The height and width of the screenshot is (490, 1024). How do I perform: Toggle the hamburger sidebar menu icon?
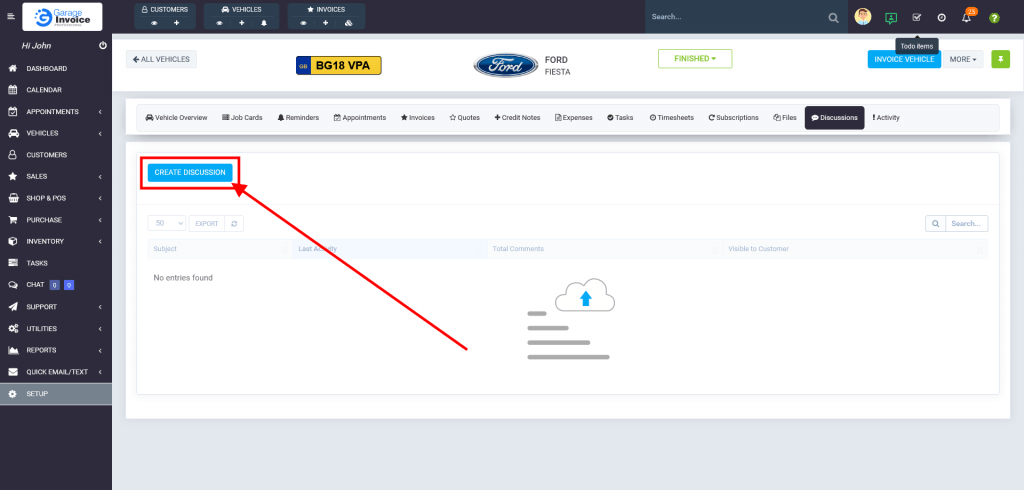point(10,16)
